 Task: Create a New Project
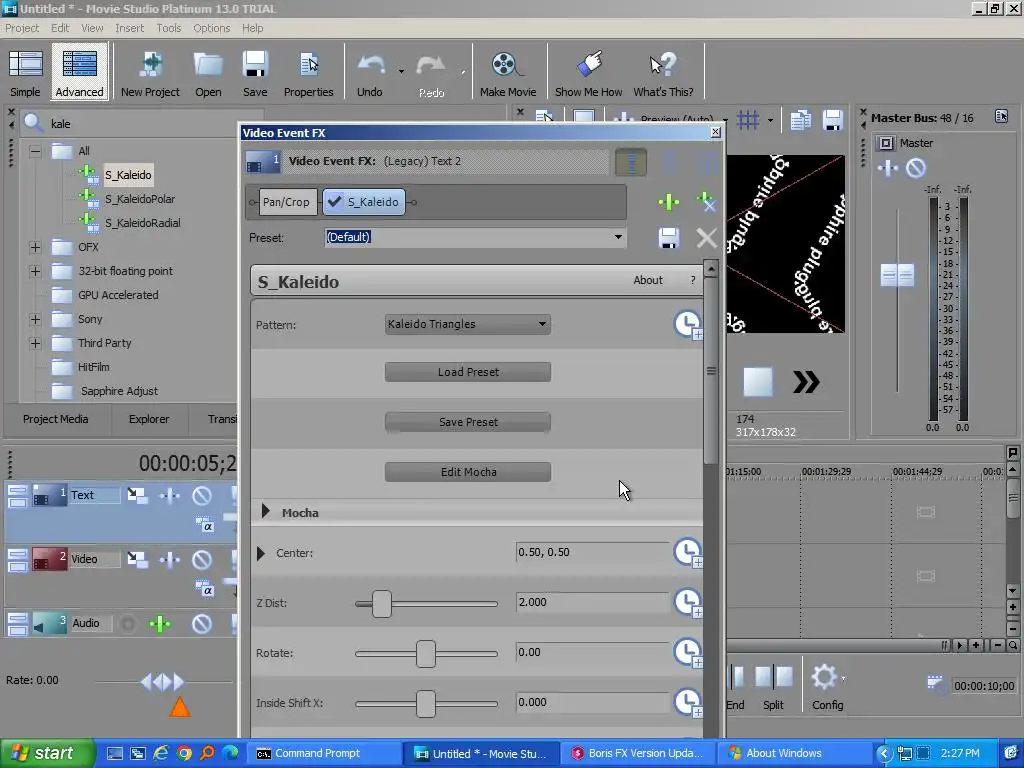(x=150, y=73)
